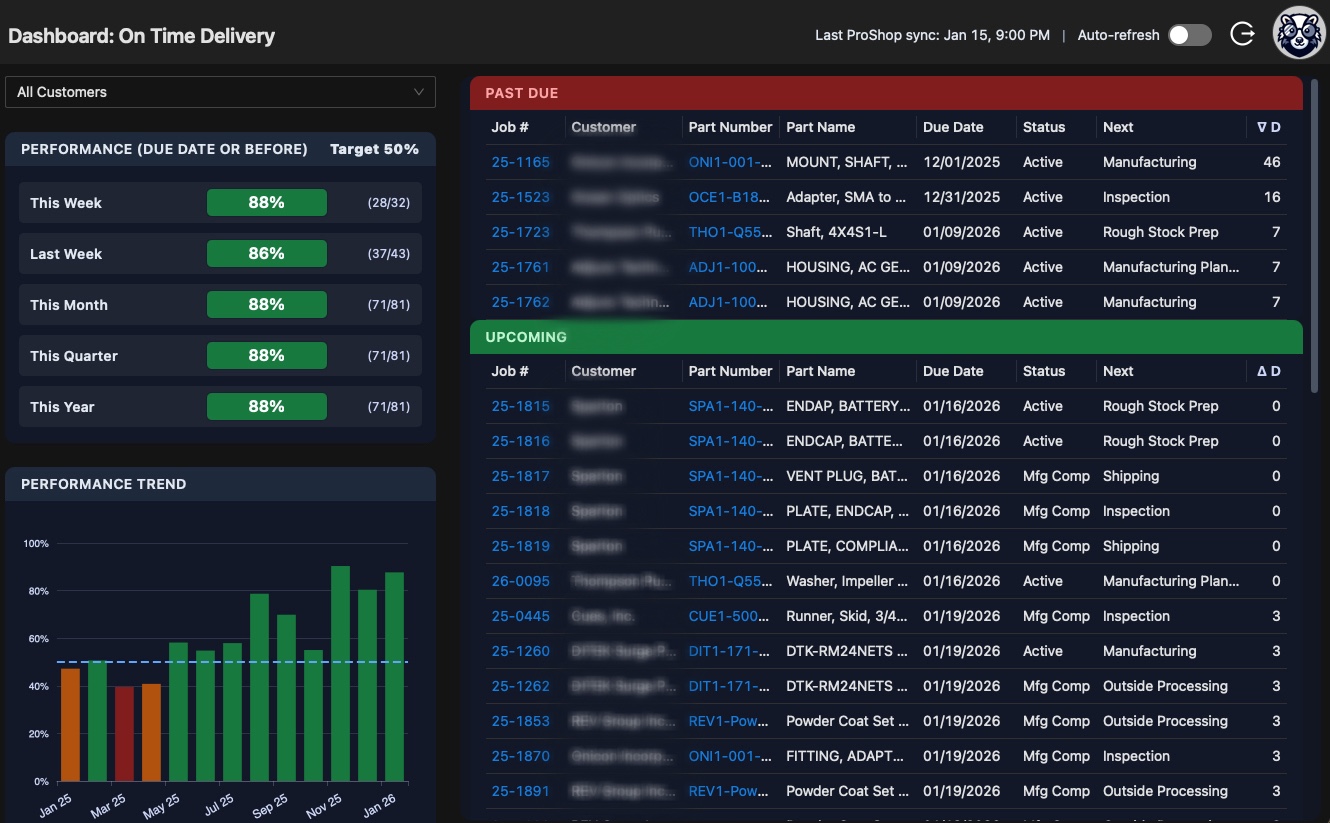Select the Nov 25 bar in trend chart
Viewport: 1330px width, 823px height.
pyautogui.click(x=340, y=673)
